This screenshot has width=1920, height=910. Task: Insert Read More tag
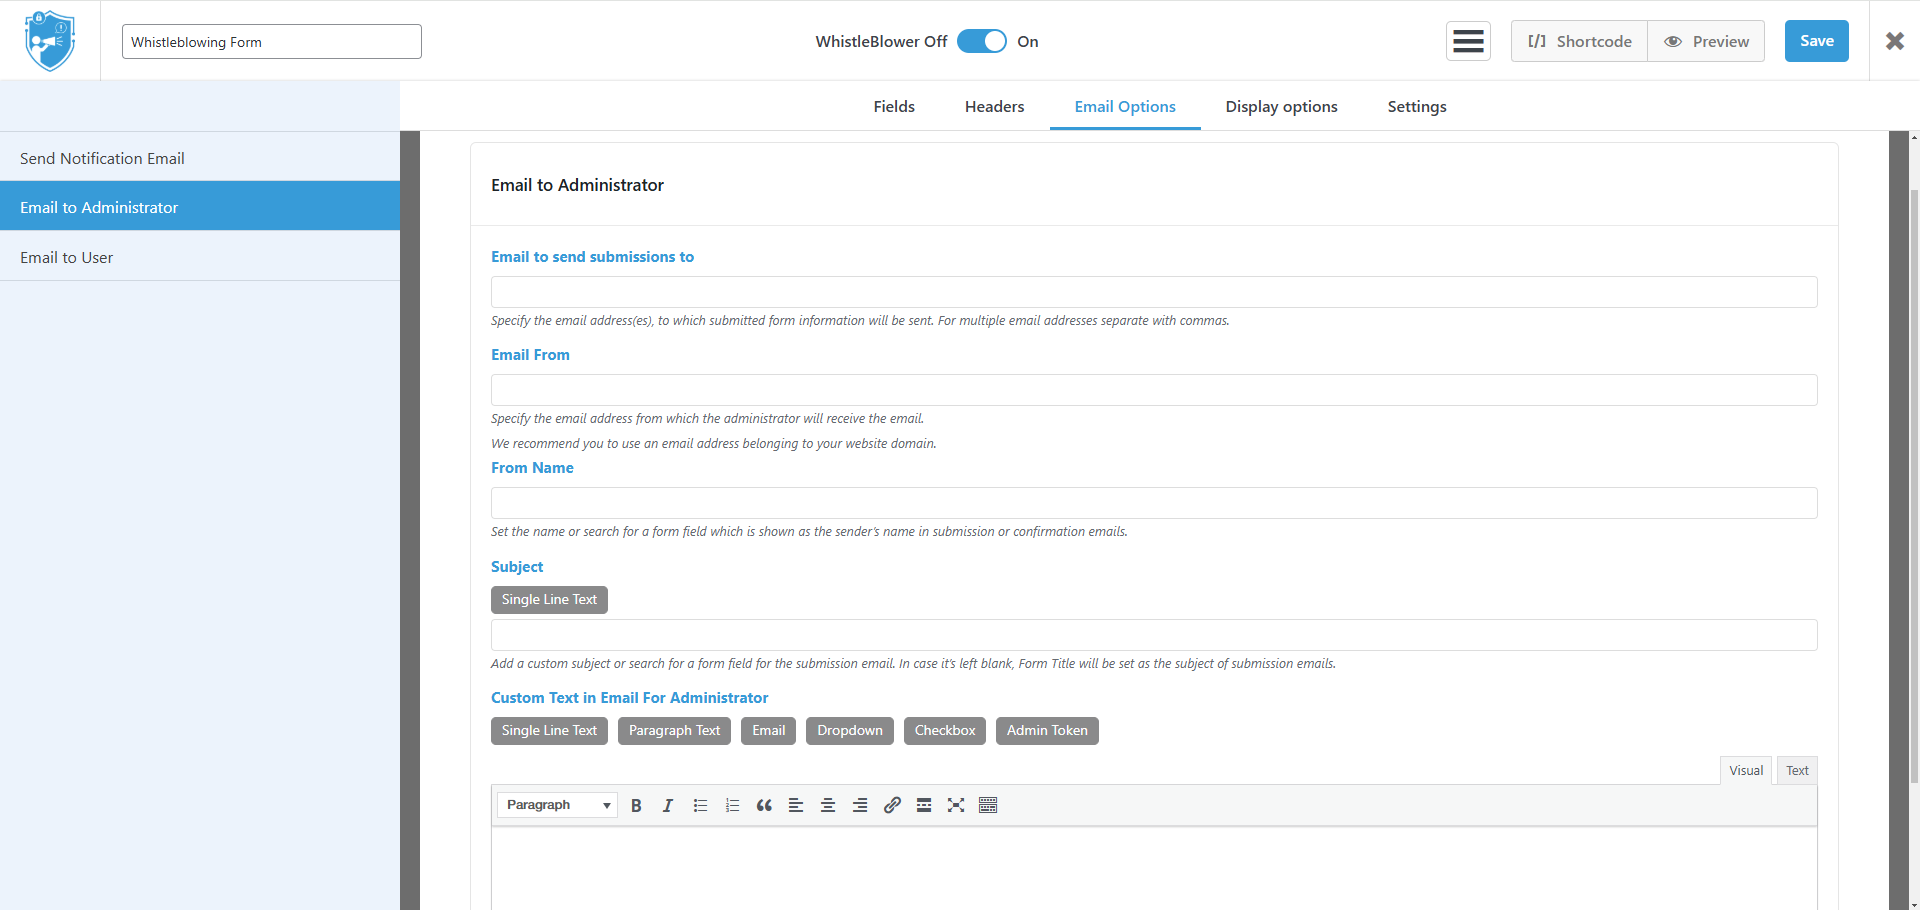tap(924, 805)
